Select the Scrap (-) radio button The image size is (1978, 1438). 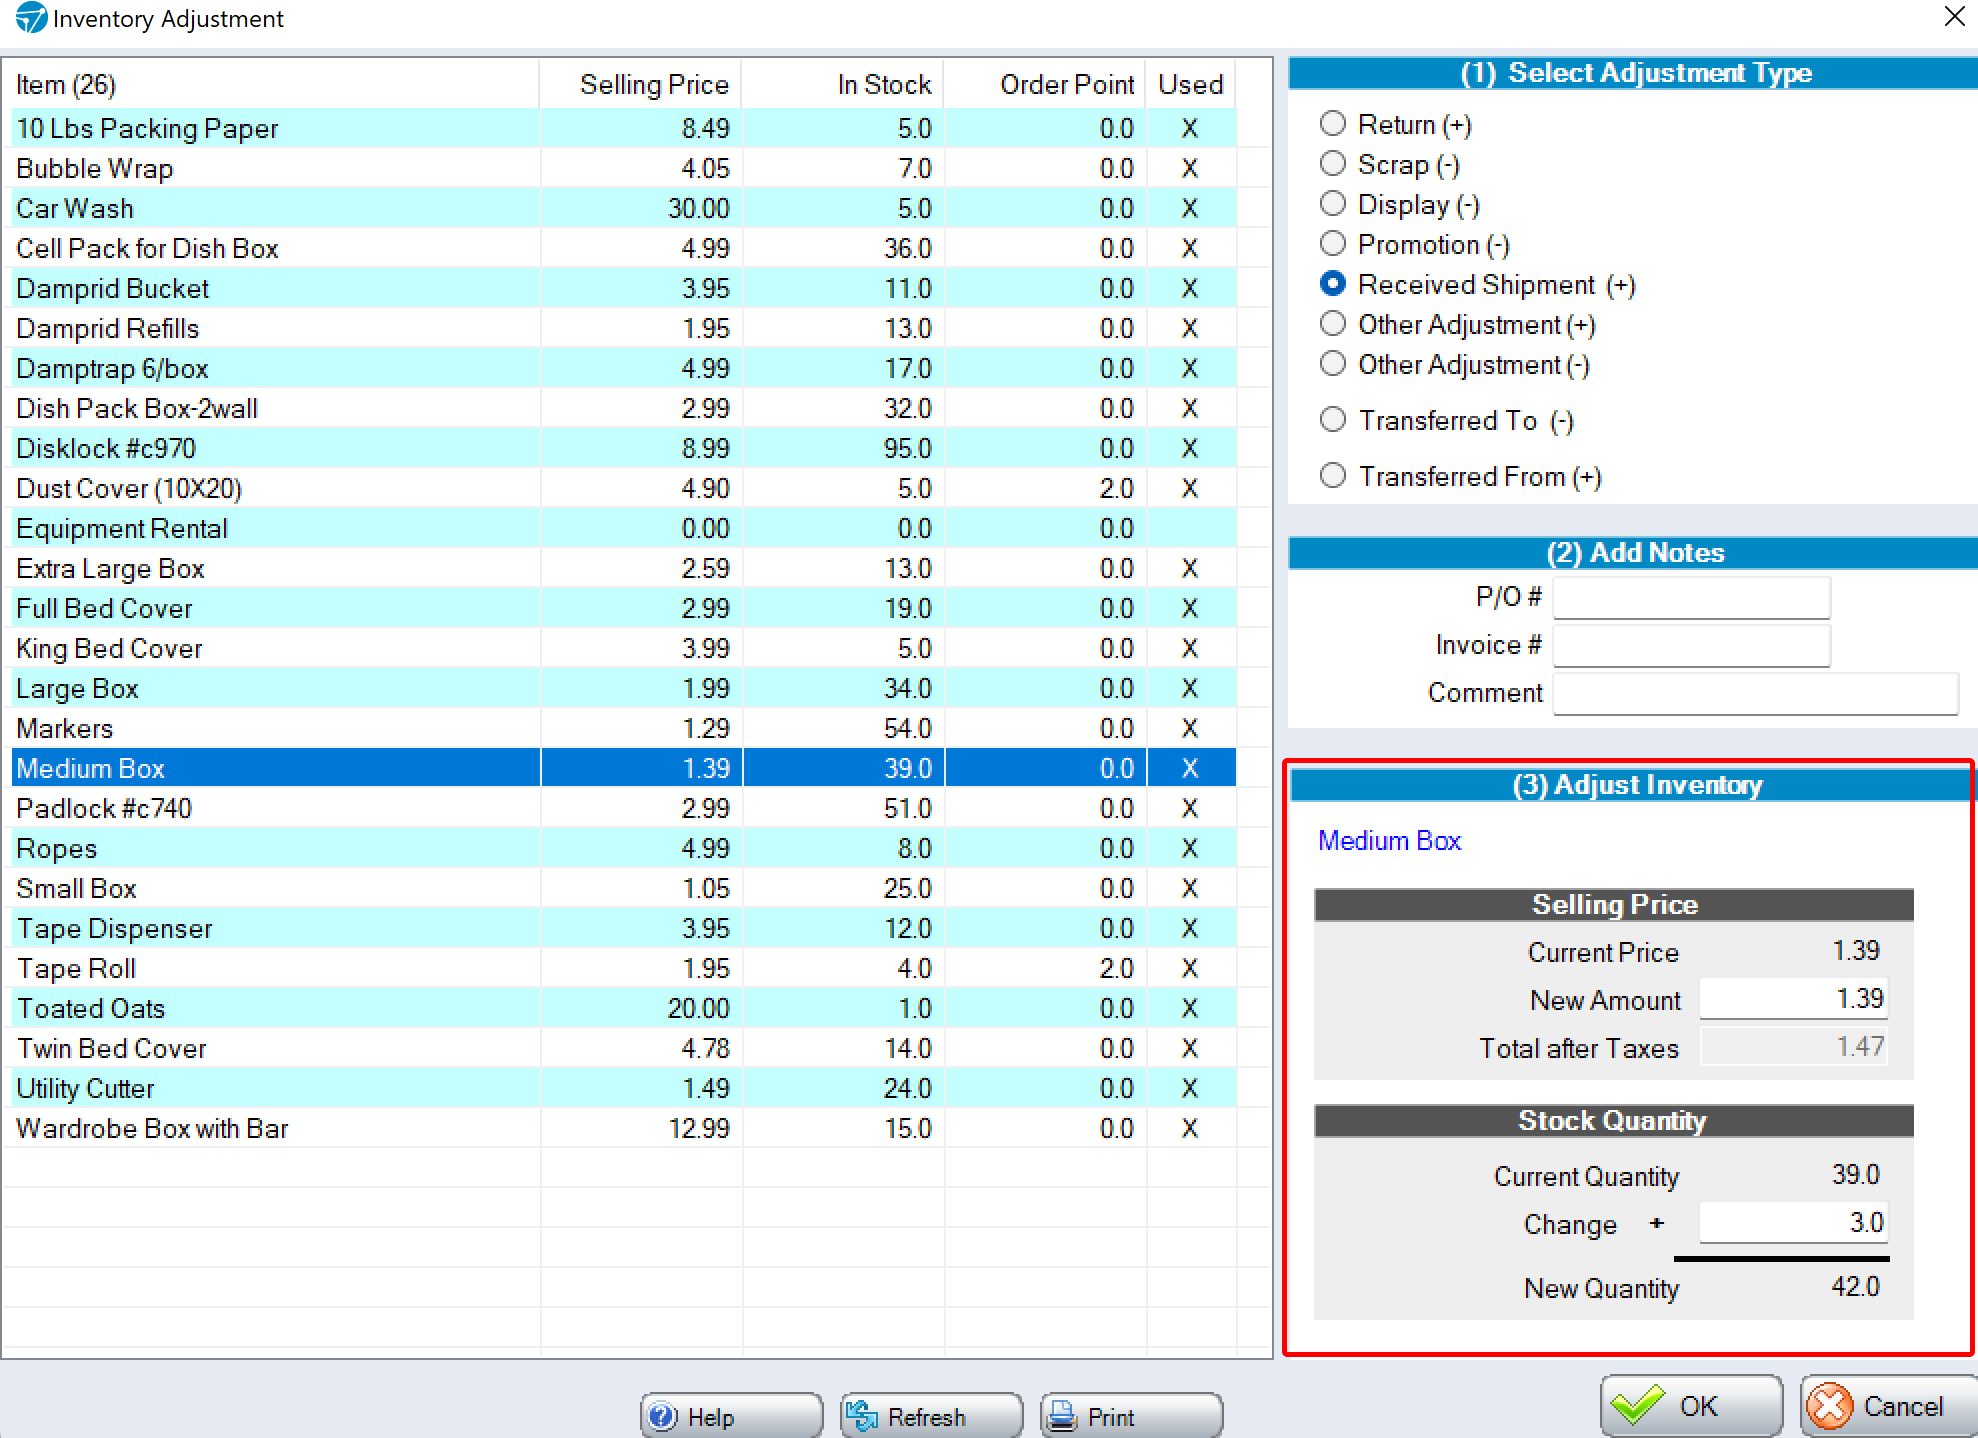(1333, 163)
